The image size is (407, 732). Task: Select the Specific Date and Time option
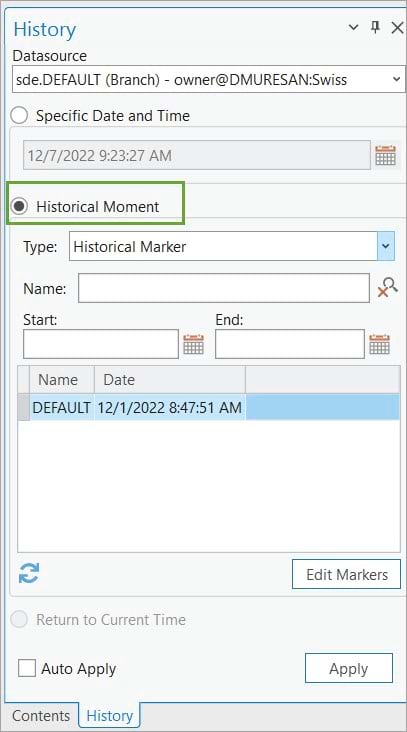tap(19, 115)
